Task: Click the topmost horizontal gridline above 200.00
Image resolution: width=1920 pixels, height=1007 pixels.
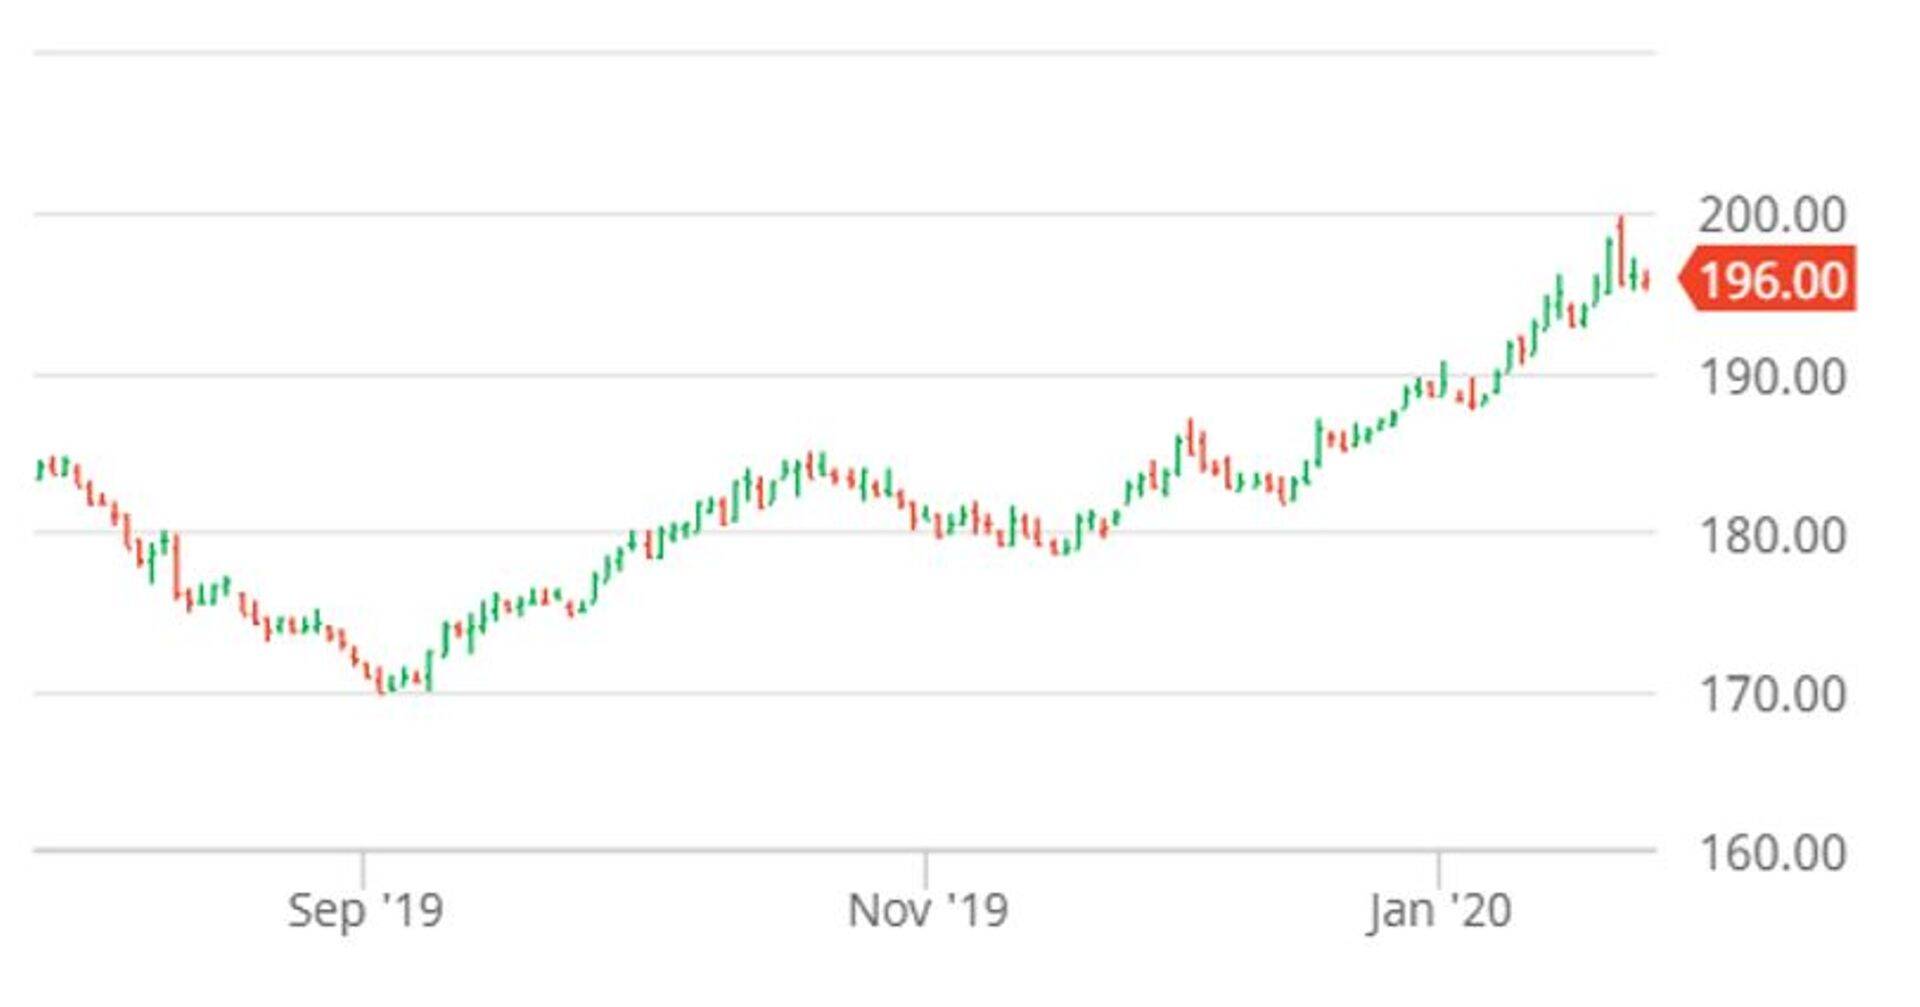Action: [x=845, y=52]
